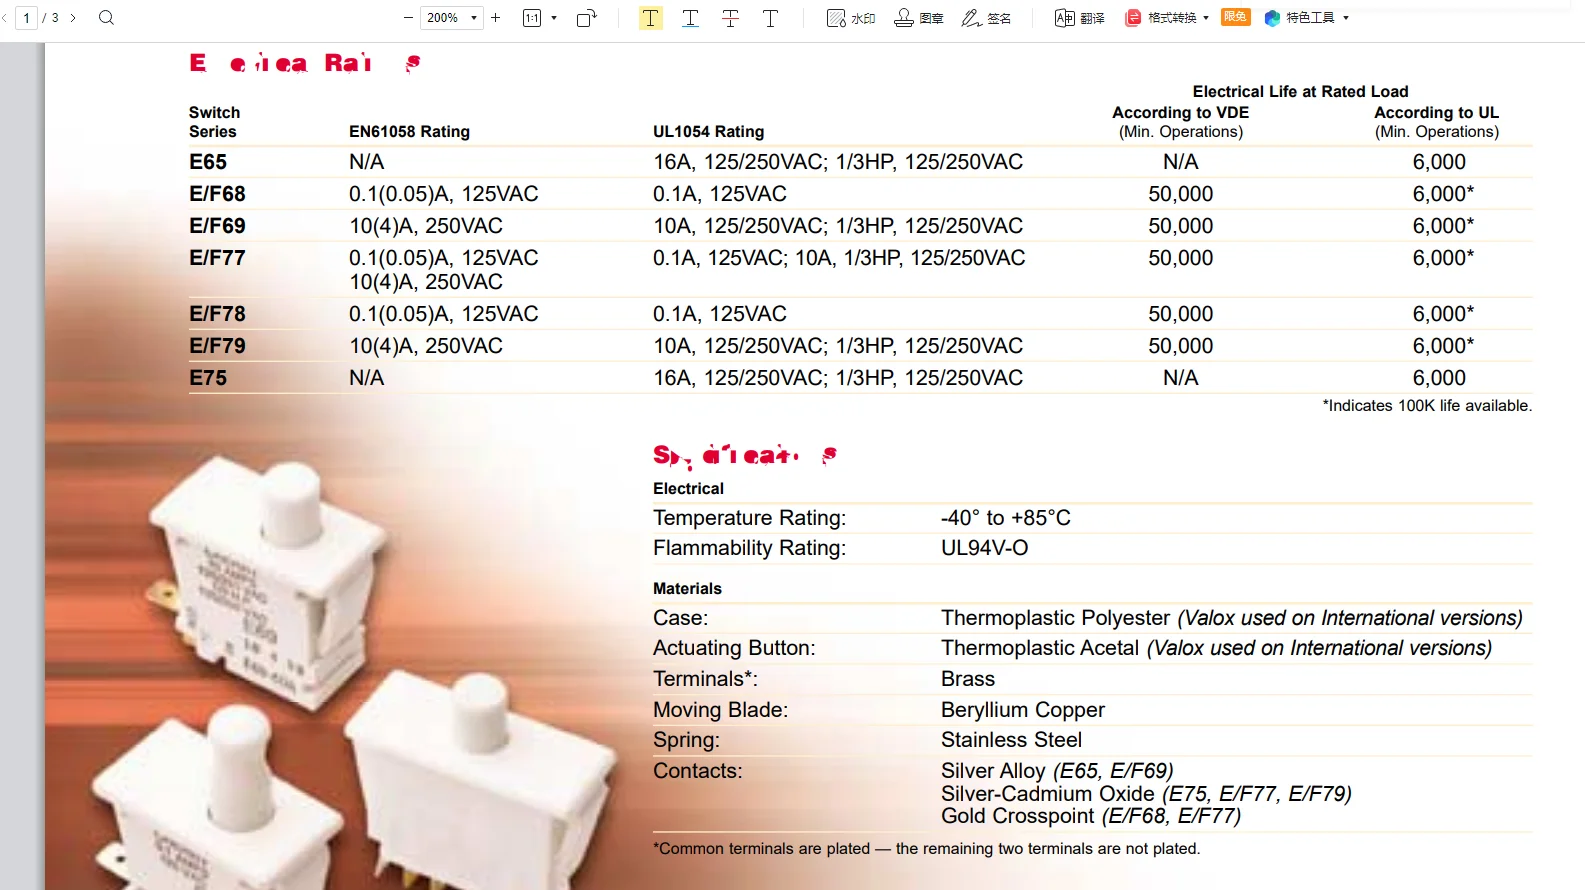The height and width of the screenshot is (890, 1585).
Task: Click the '-40° to +85°C' value
Action: coord(1005,518)
